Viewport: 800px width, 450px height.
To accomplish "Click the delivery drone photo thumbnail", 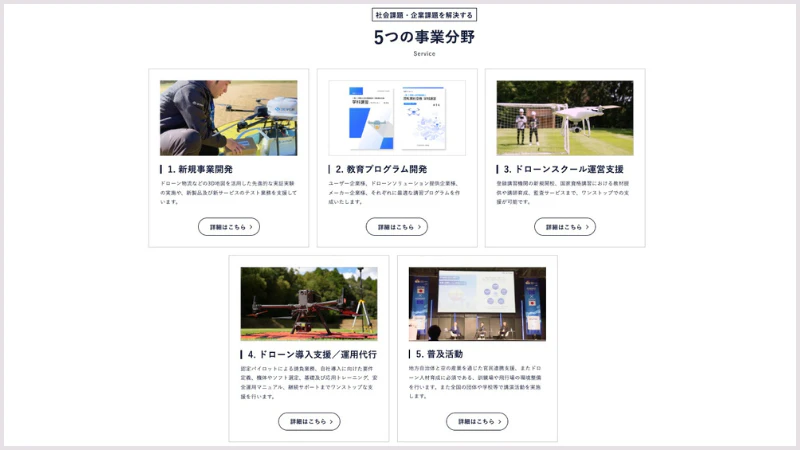I will tap(229, 118).
